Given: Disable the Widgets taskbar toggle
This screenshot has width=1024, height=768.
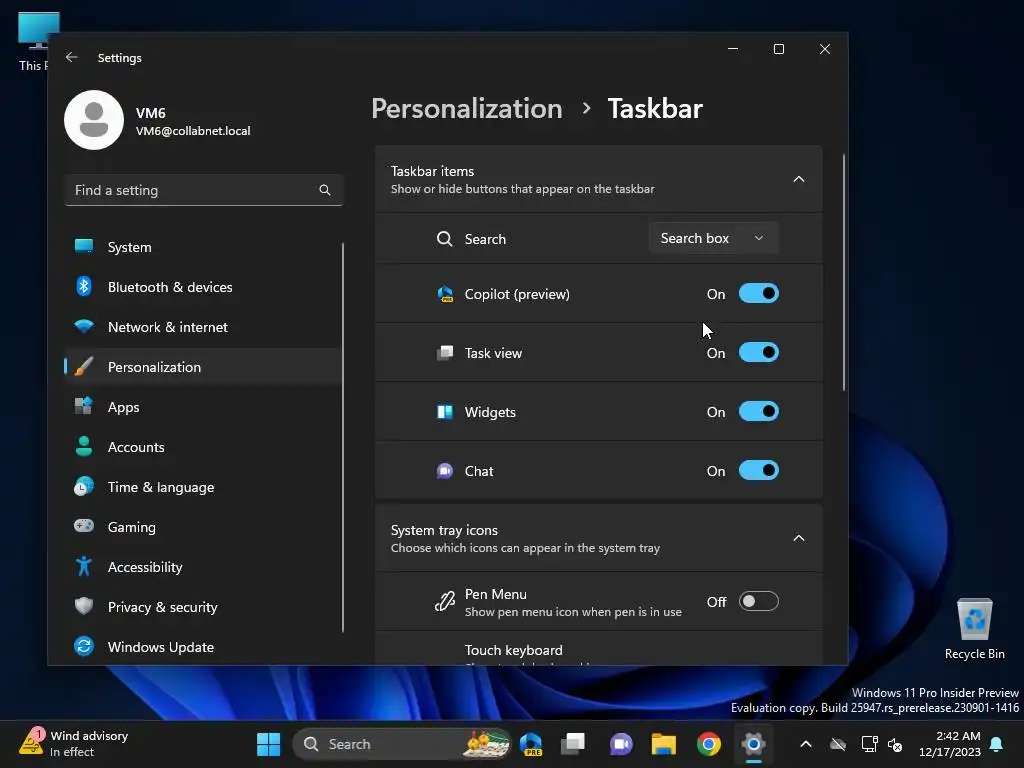Looking at the screenshot, I should (x=759, y=412).
